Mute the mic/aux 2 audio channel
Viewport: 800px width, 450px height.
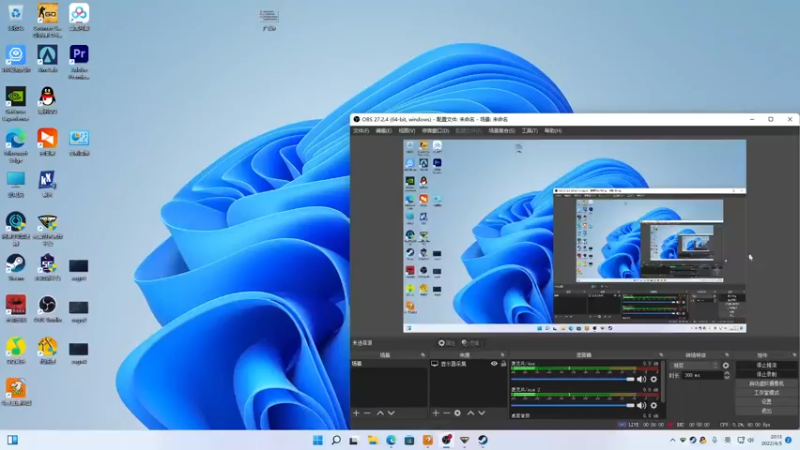641,405
